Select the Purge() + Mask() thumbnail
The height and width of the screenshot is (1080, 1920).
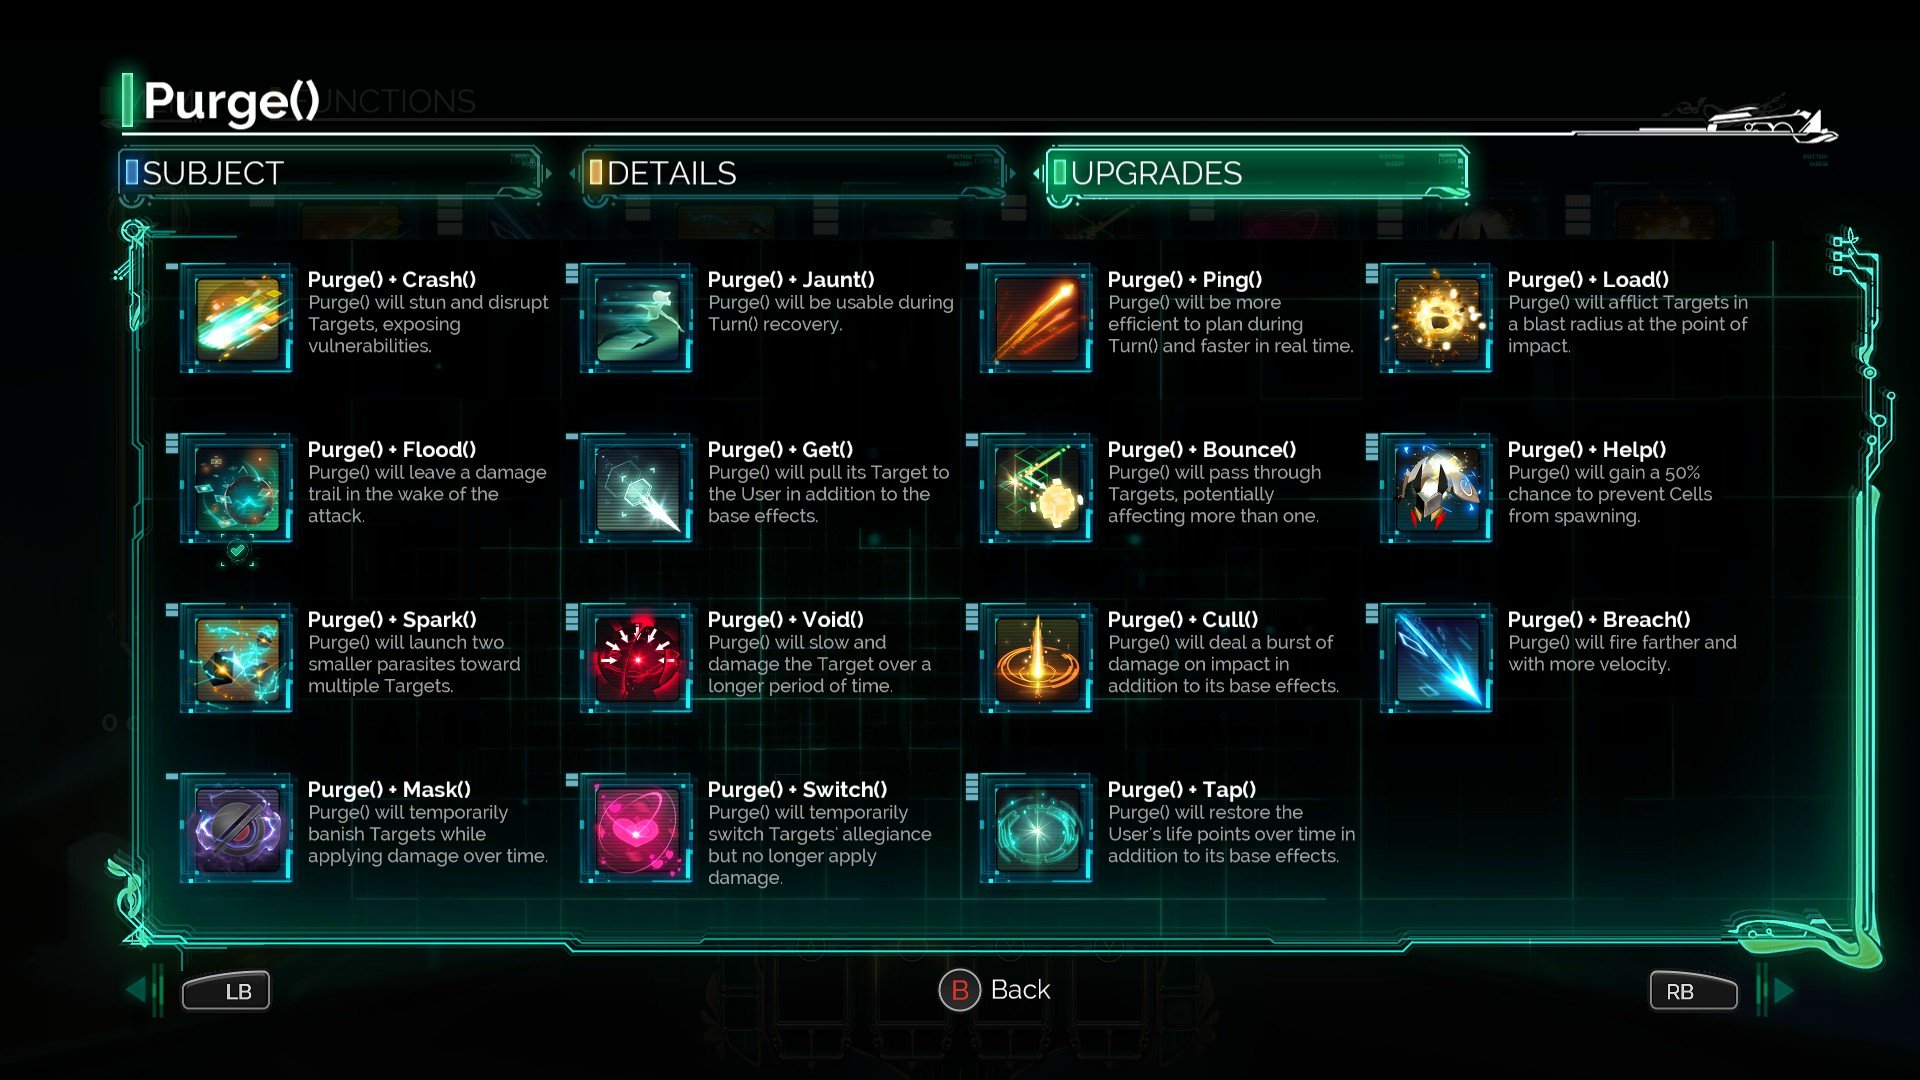point(237,829)
